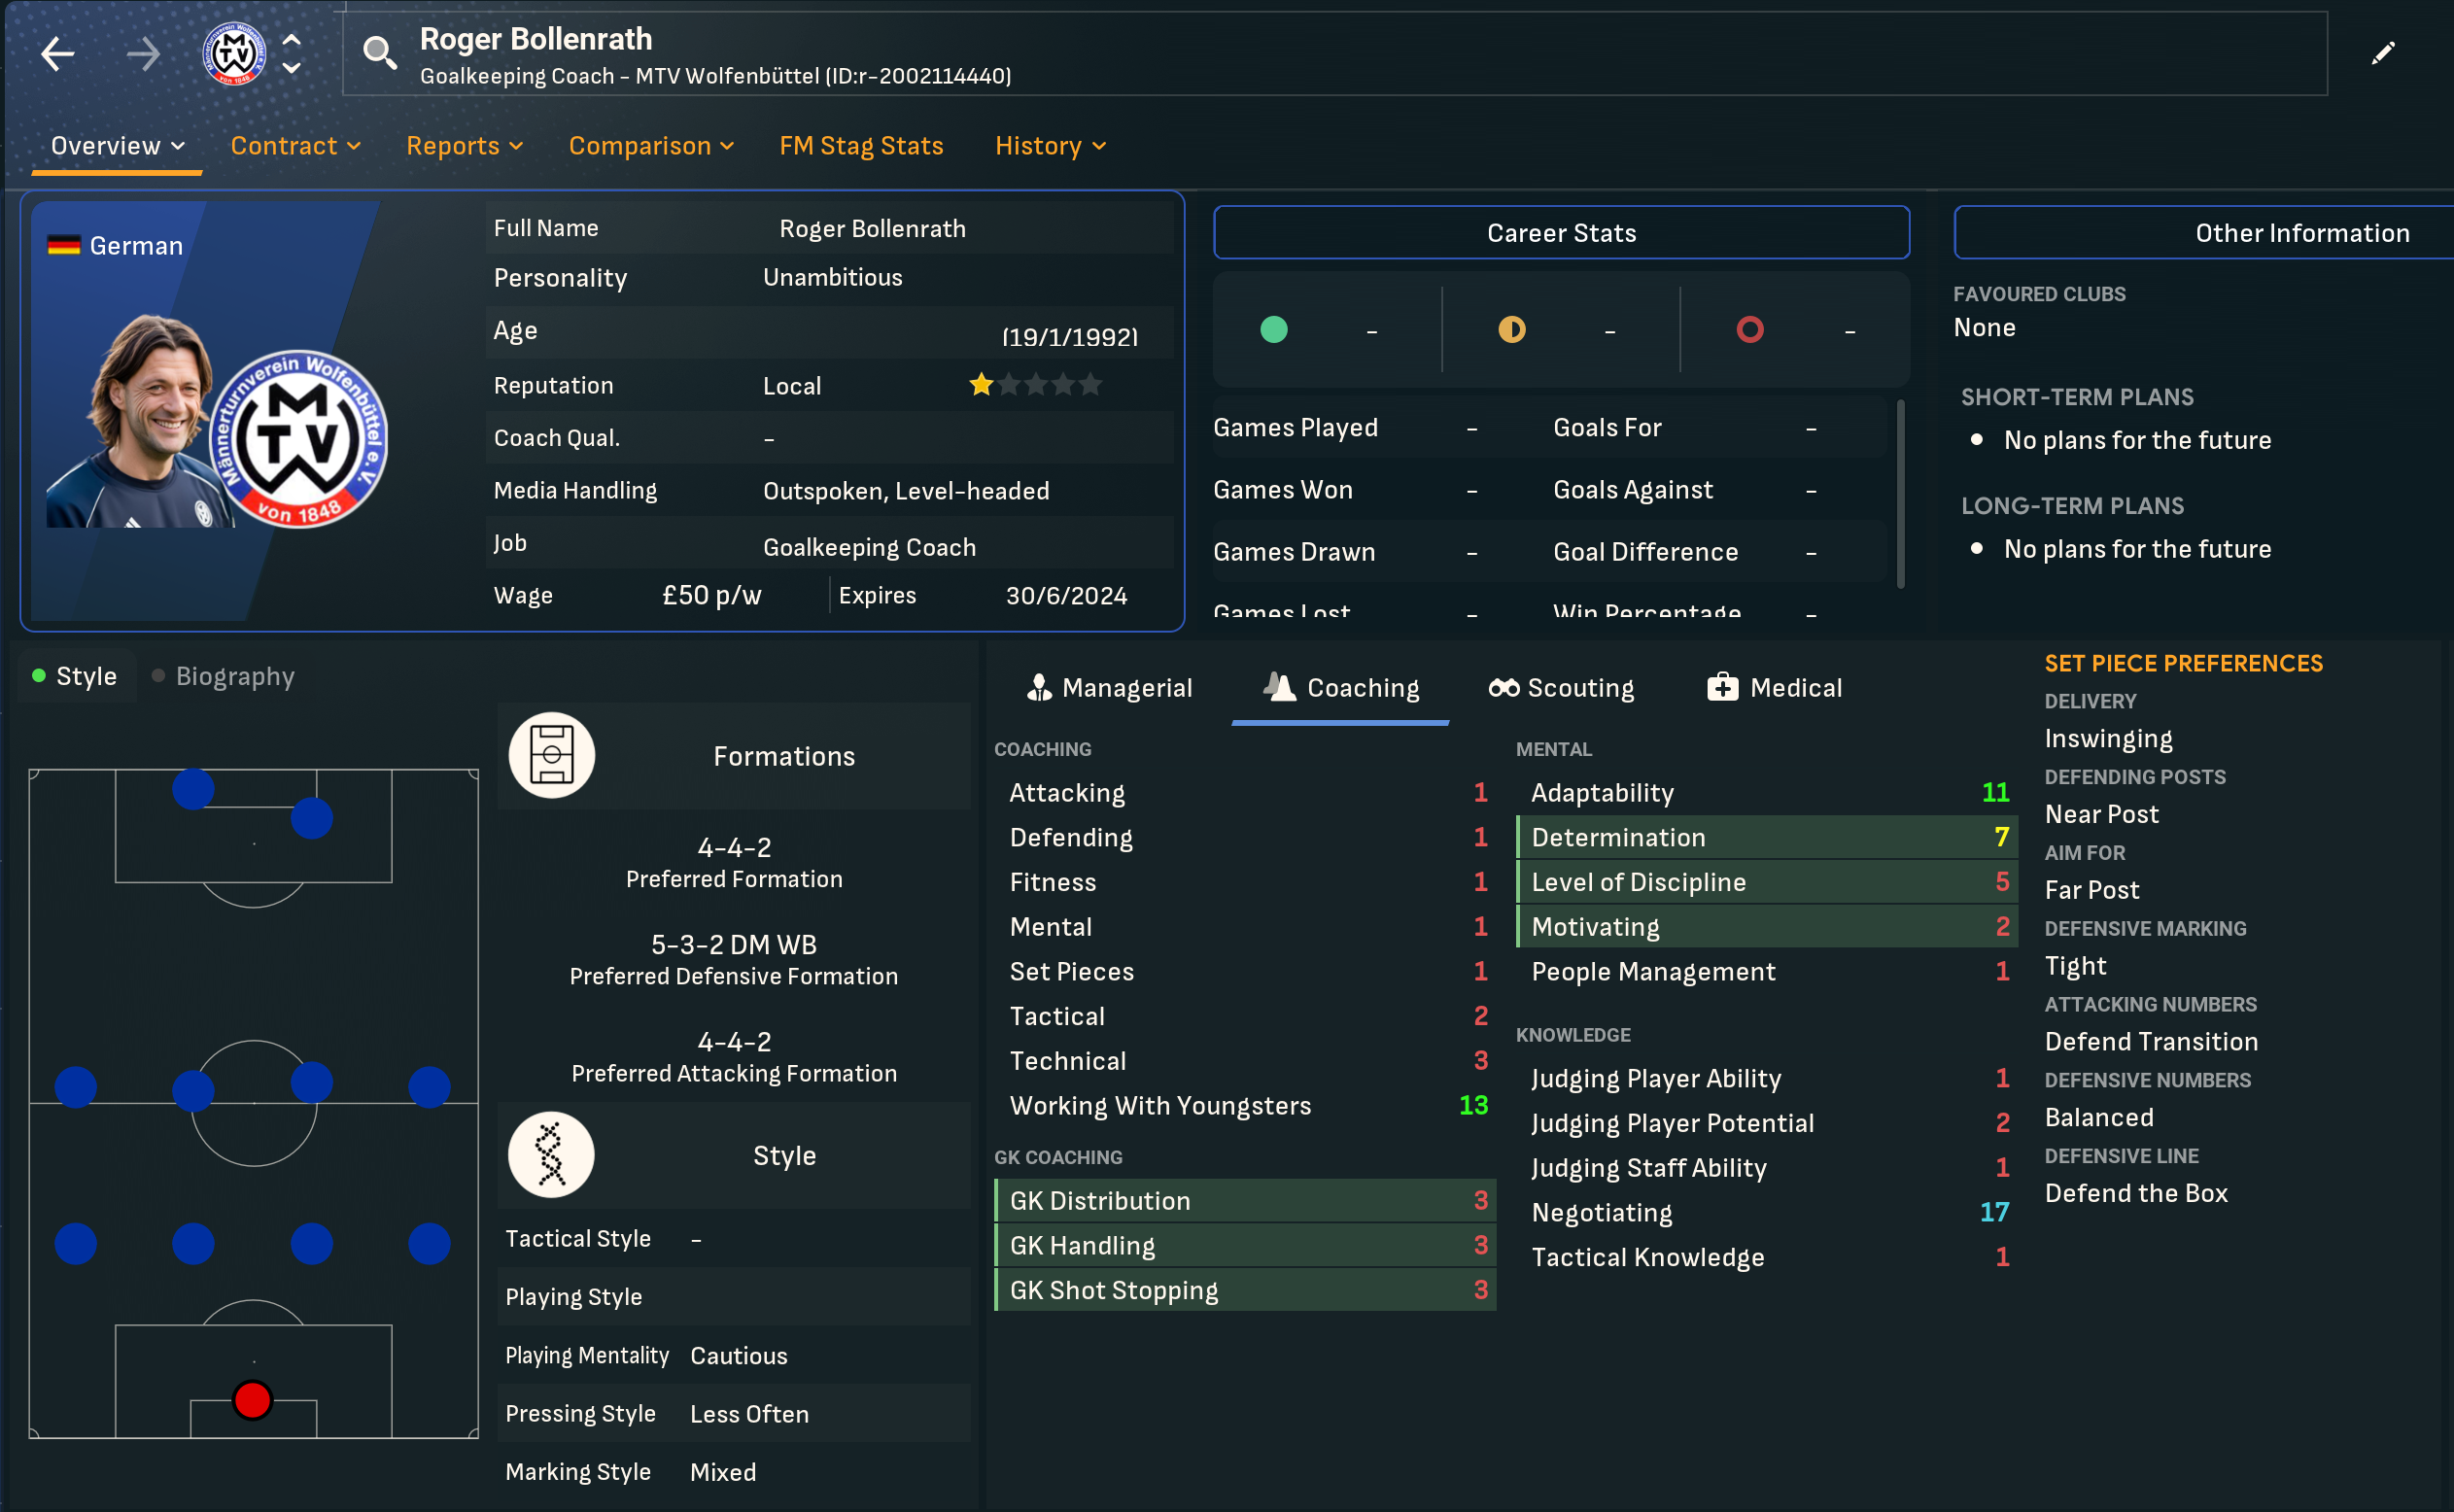Image resolution: width=2454 pixels, height=1512 pixels.
Task: Click the Other Information button
Action: click(2300, 233)
